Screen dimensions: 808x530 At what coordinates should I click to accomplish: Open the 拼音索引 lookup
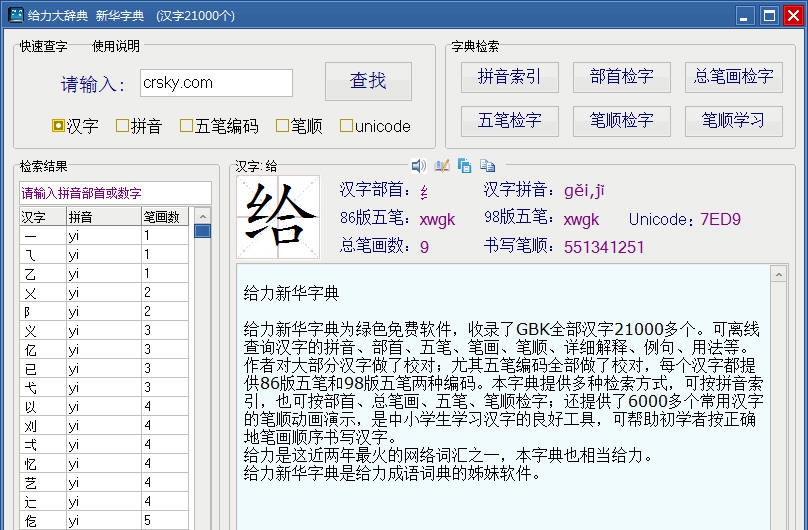tap(509, 77)
